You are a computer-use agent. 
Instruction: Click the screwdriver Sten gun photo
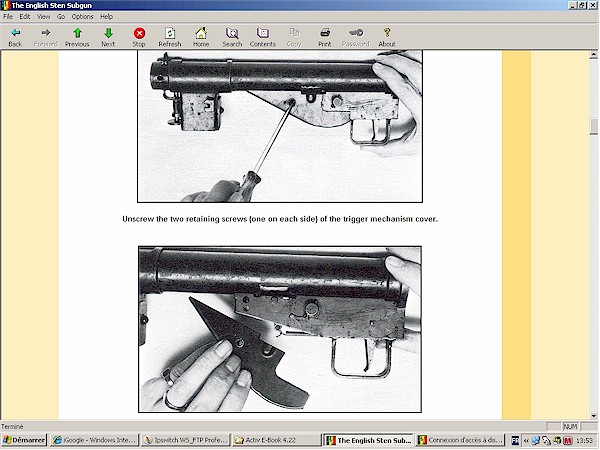pyautogui.click(x=280, y=126)
